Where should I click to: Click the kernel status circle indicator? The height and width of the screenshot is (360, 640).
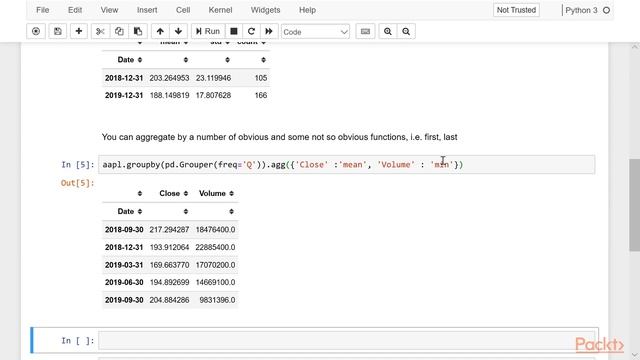(607, 10)
